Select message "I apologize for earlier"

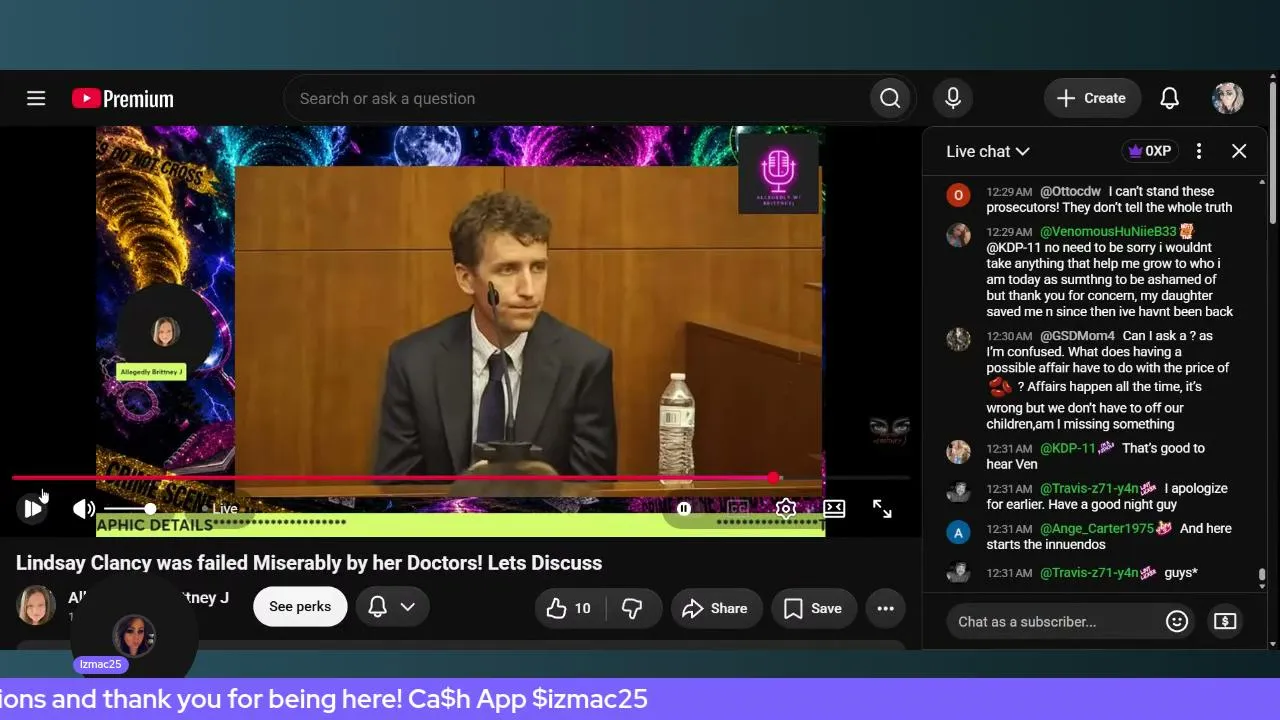1107,496
